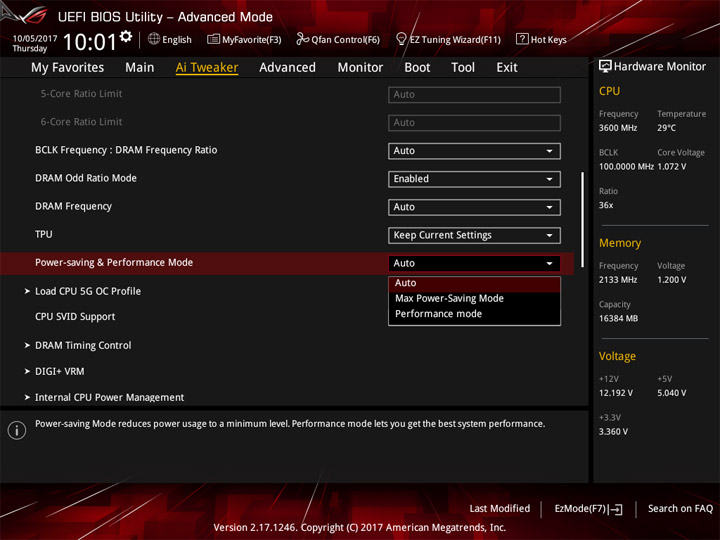Click the Core Voltage 1.072 V value
Image resolution: width=720 pixels, height=540 pixels.
(672, 167)
